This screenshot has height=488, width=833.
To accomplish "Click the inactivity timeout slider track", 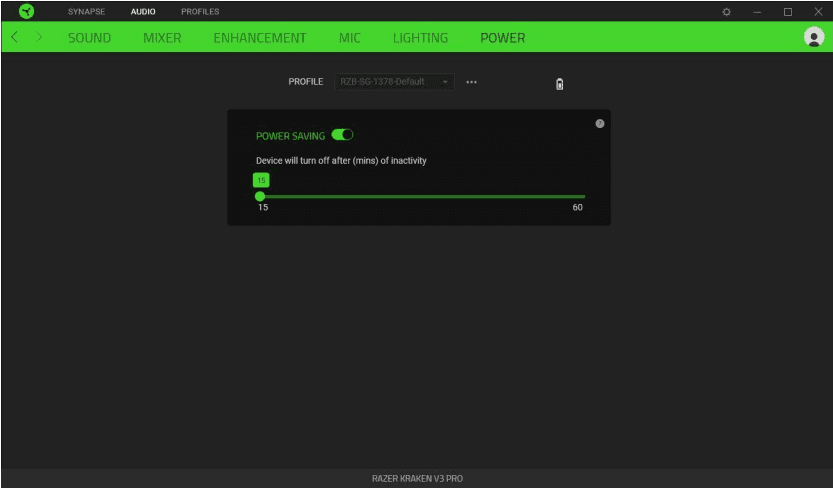I will tap(422, 196).
